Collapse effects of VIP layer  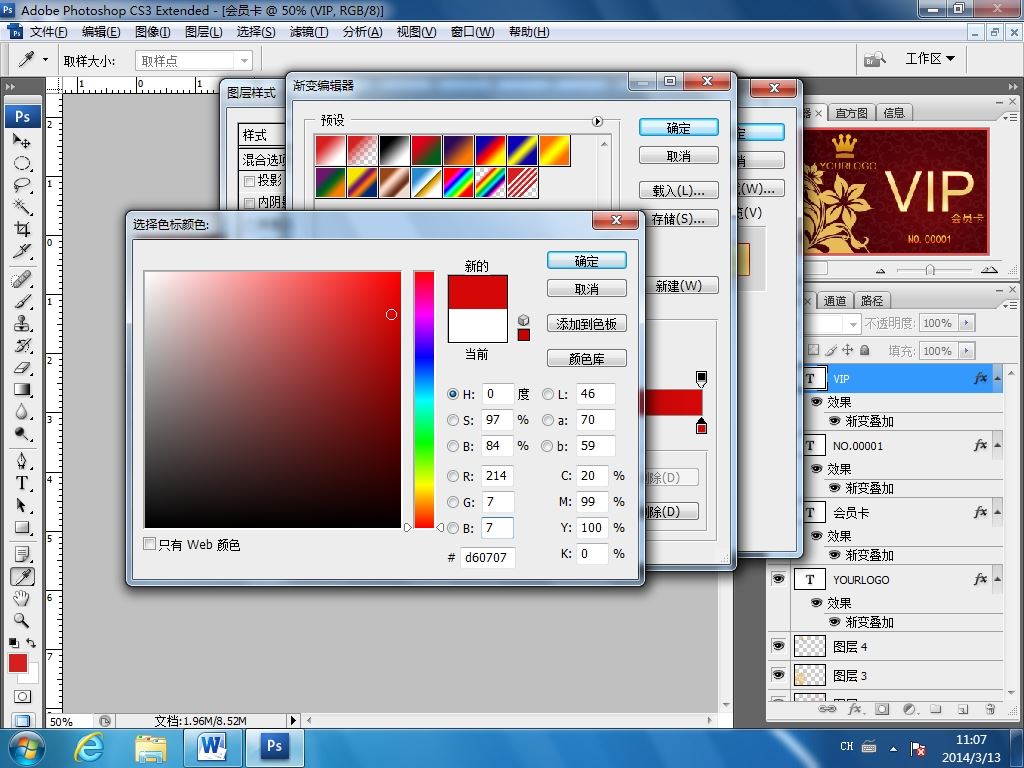click(997, 379)
